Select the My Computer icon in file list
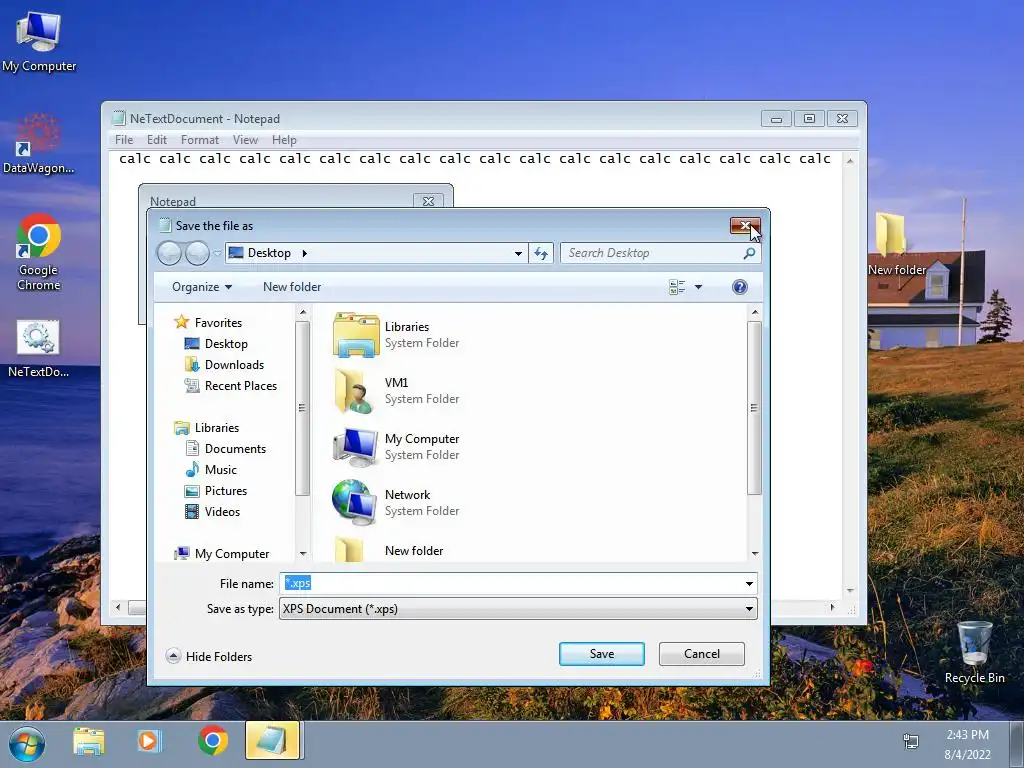This screenshot has width=1024, height=768. coord(356,447)
